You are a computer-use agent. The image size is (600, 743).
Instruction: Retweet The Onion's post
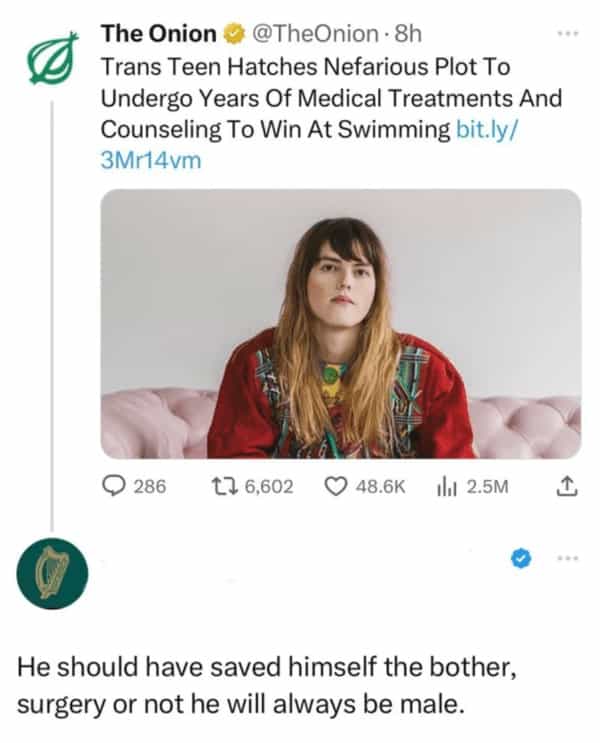(221, 487)
